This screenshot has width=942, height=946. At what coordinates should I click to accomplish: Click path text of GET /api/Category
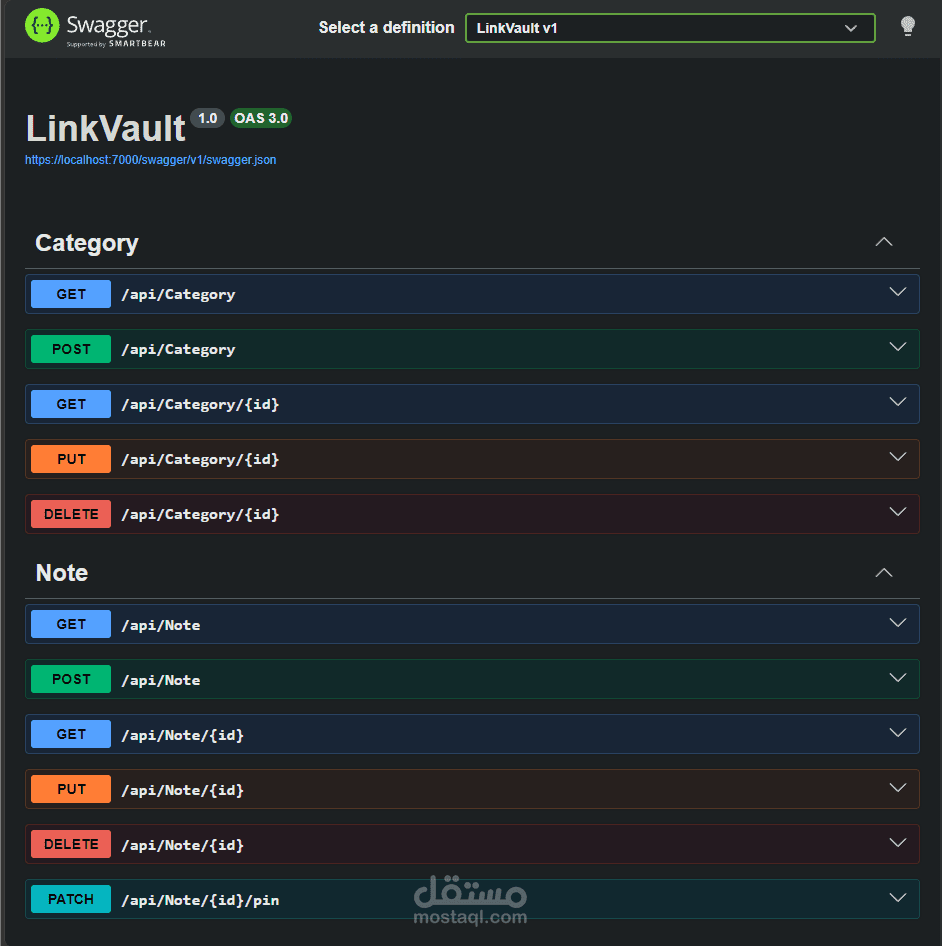click(179, 295)
